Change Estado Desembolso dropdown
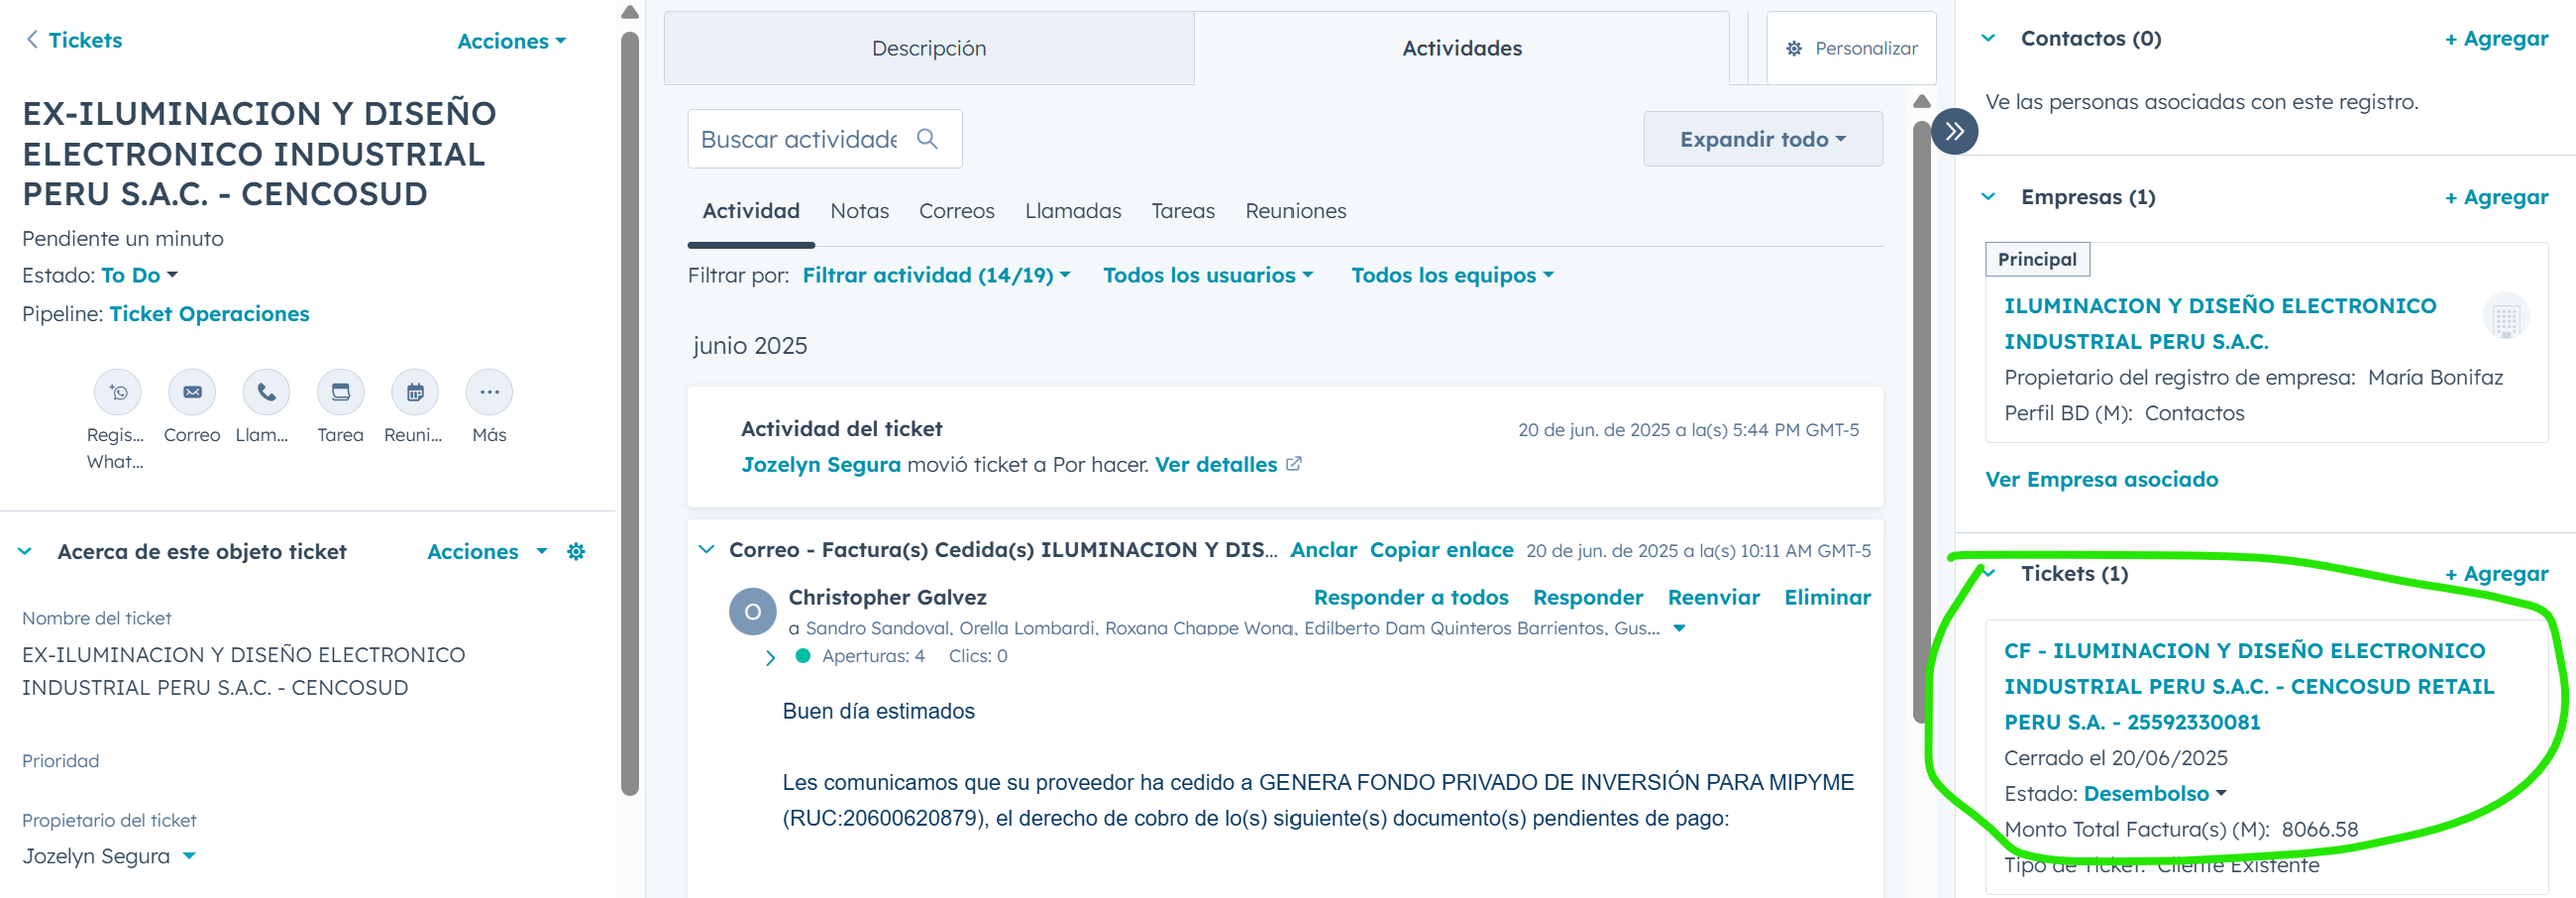The height and width of the screenshot is (898, 2576). click(x=2155, y=794)
